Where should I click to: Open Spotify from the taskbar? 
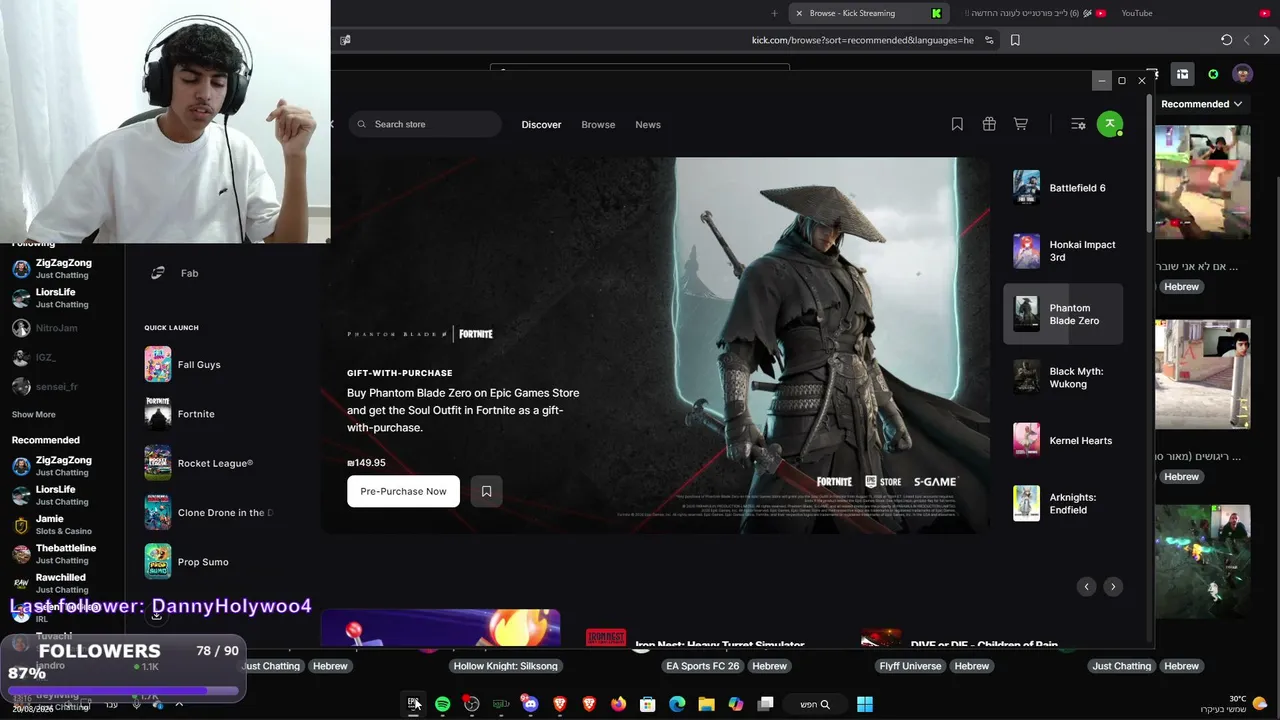point(442,704)
